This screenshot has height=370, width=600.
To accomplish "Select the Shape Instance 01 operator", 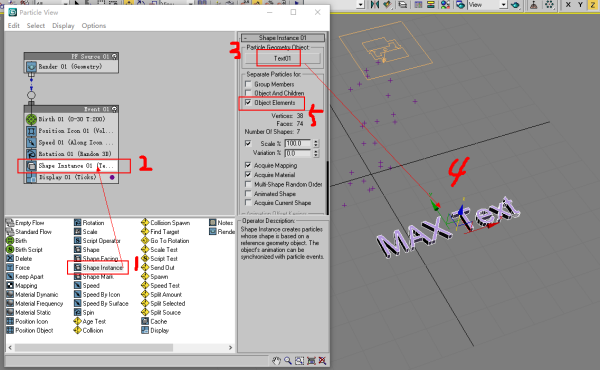I will pyautogui.click(x=71, y=166).
